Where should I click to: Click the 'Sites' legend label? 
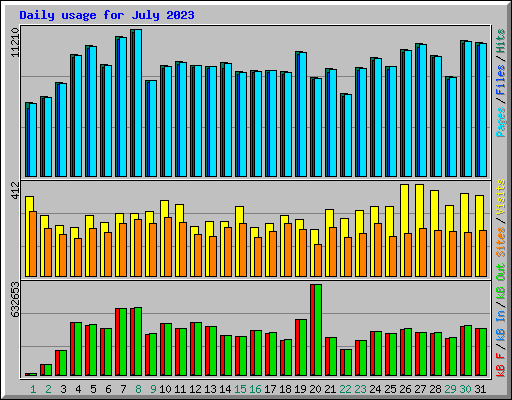coord(501,242)
